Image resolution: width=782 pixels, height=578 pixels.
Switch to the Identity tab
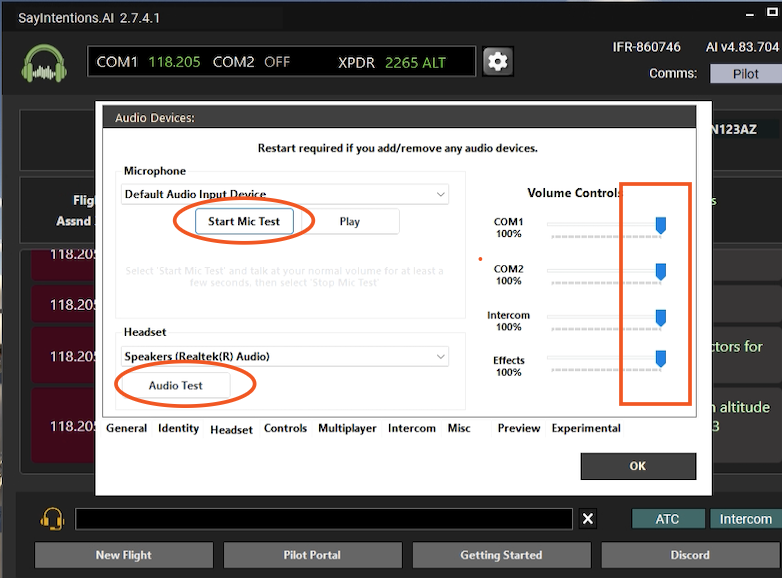[x=179, y=428]
